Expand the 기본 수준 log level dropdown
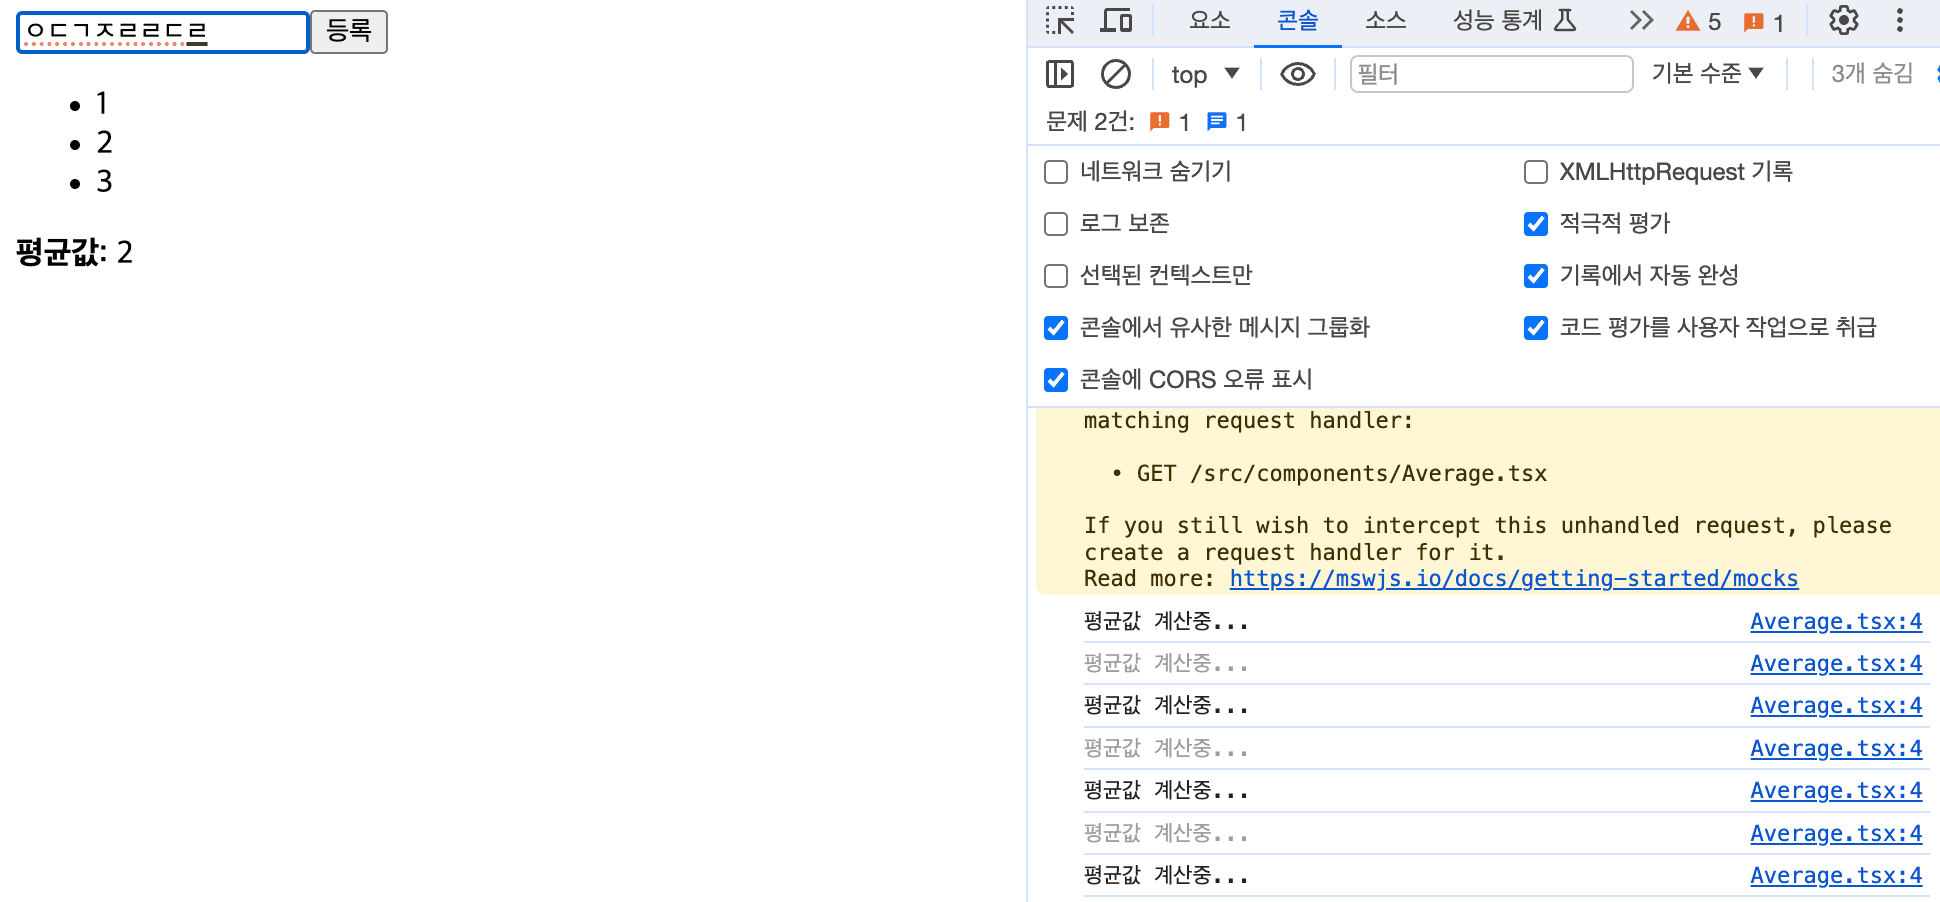Screen dimensions: 1940x902 [x=1707, y=73]
